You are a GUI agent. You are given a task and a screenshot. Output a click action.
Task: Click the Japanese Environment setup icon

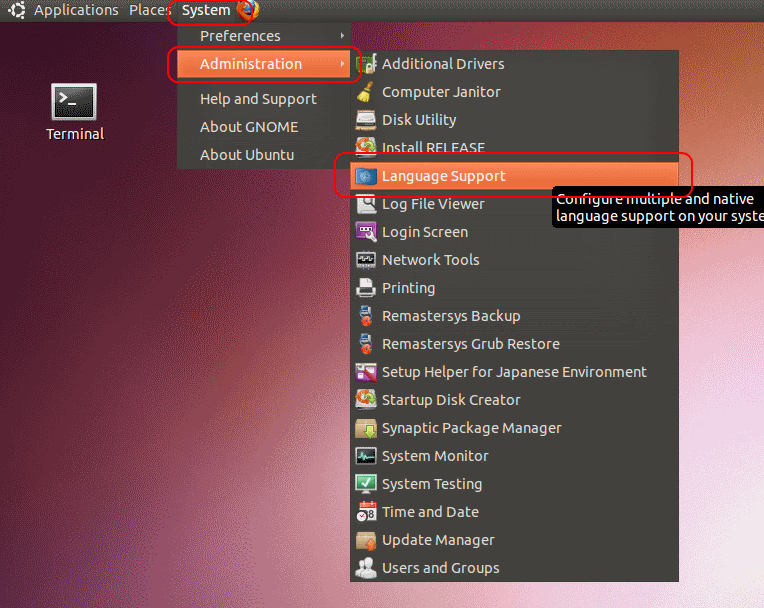366,372
